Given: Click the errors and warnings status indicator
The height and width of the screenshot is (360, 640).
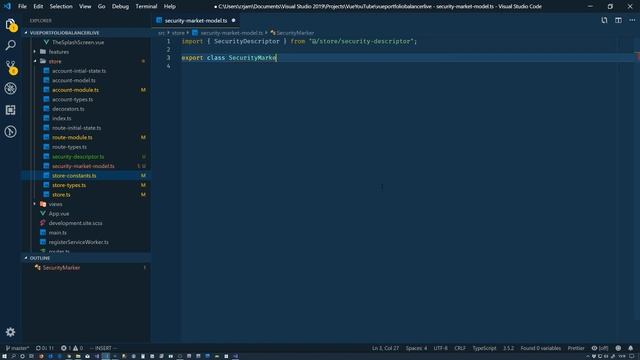Looking at the screenshot, I should [x=72, y=348].
